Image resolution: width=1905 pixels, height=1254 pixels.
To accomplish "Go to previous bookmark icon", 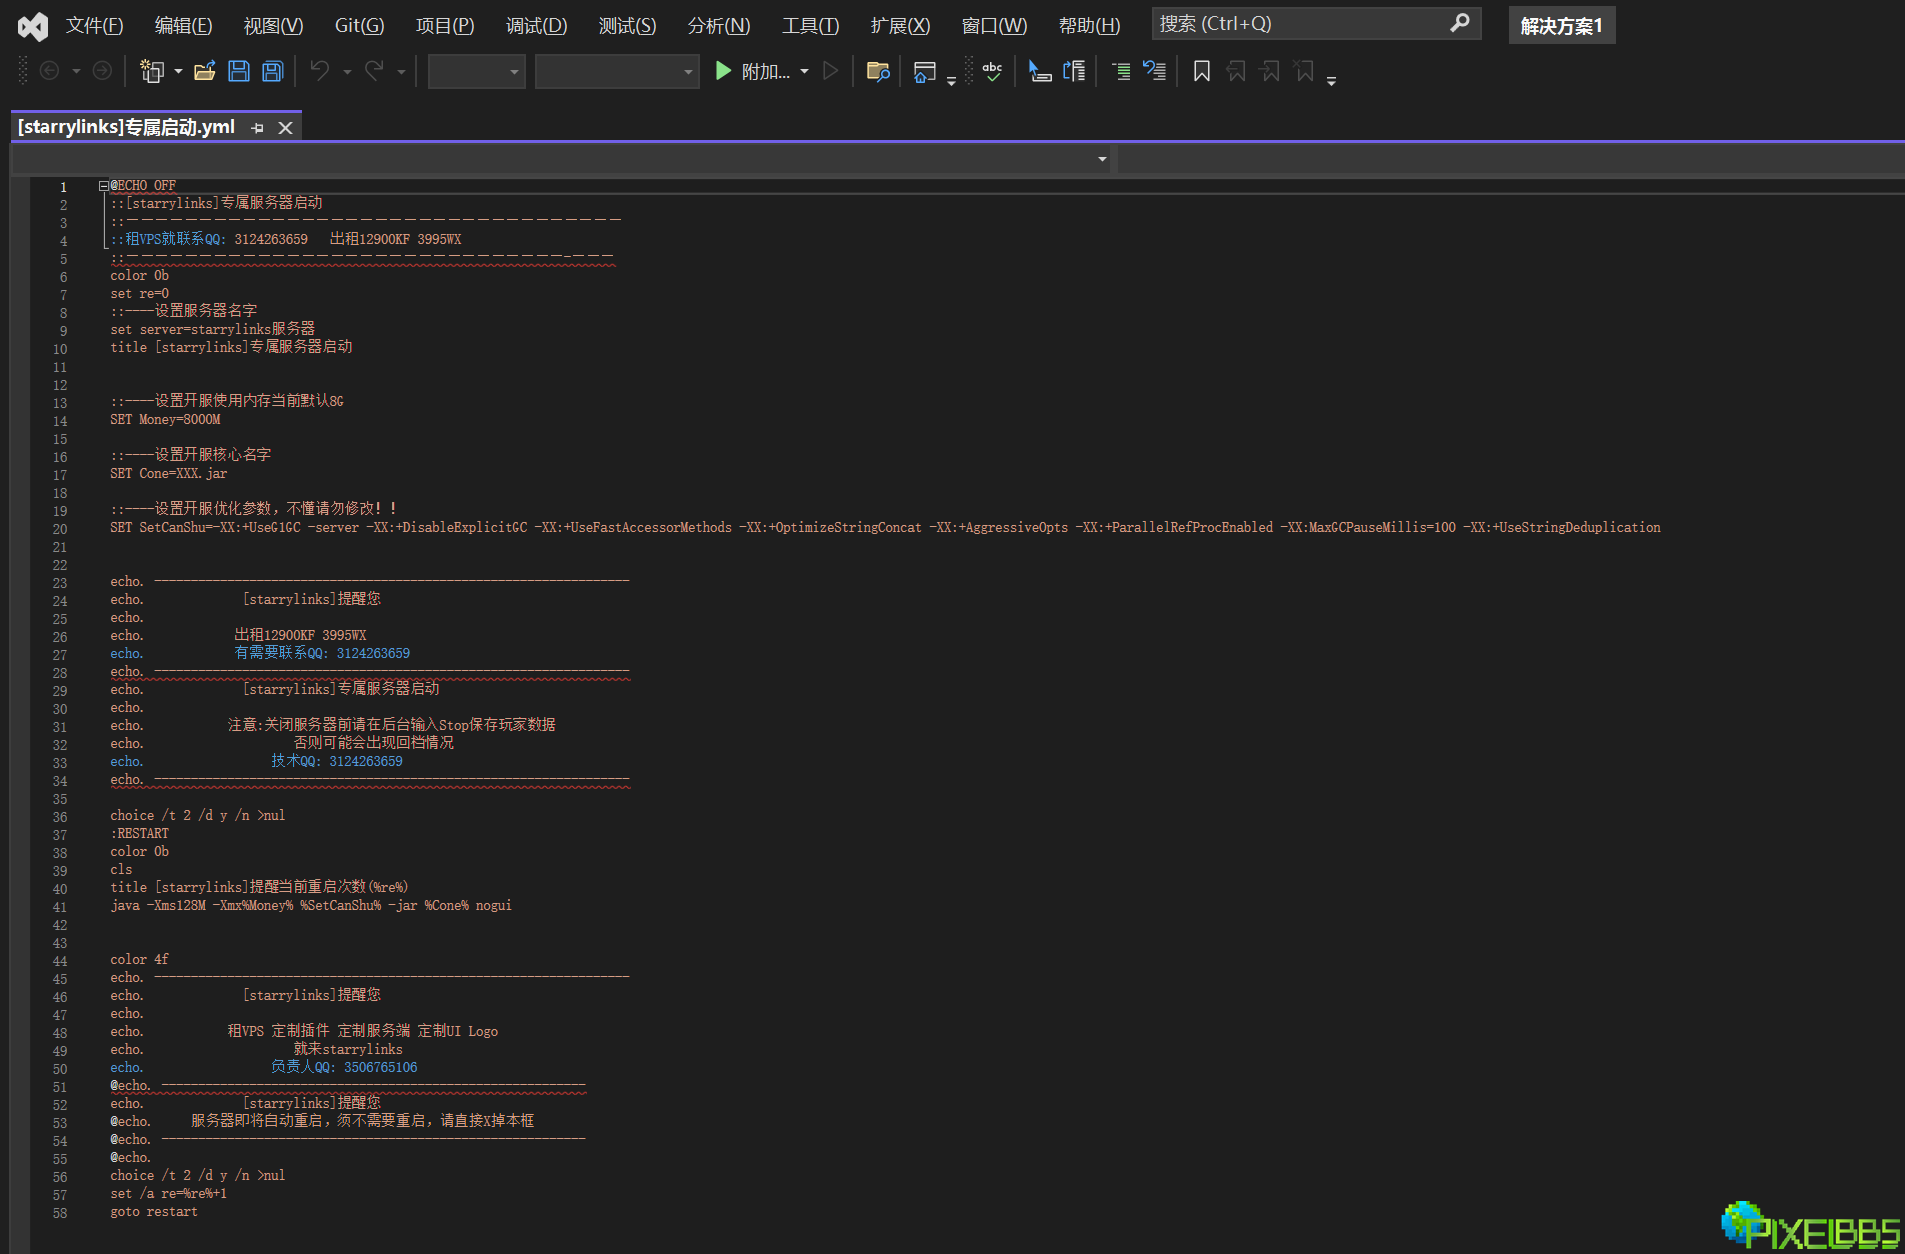I will click(1236, 71).
